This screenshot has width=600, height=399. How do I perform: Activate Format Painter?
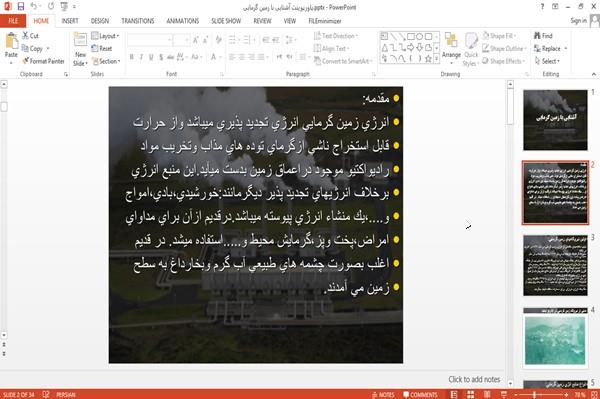[x=43, y=61]
